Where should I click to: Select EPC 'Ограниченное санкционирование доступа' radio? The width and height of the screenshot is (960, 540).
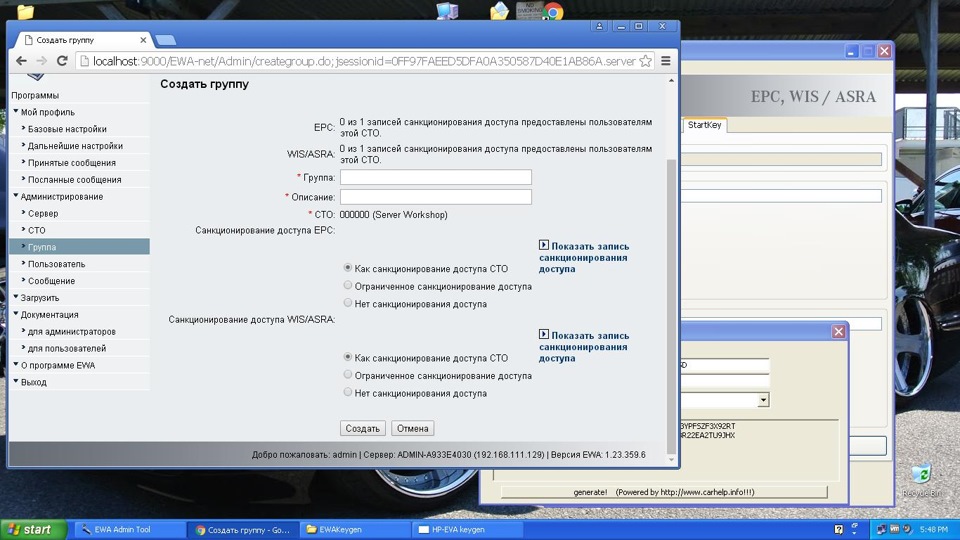pyautogui.click(x=348, y=285)
